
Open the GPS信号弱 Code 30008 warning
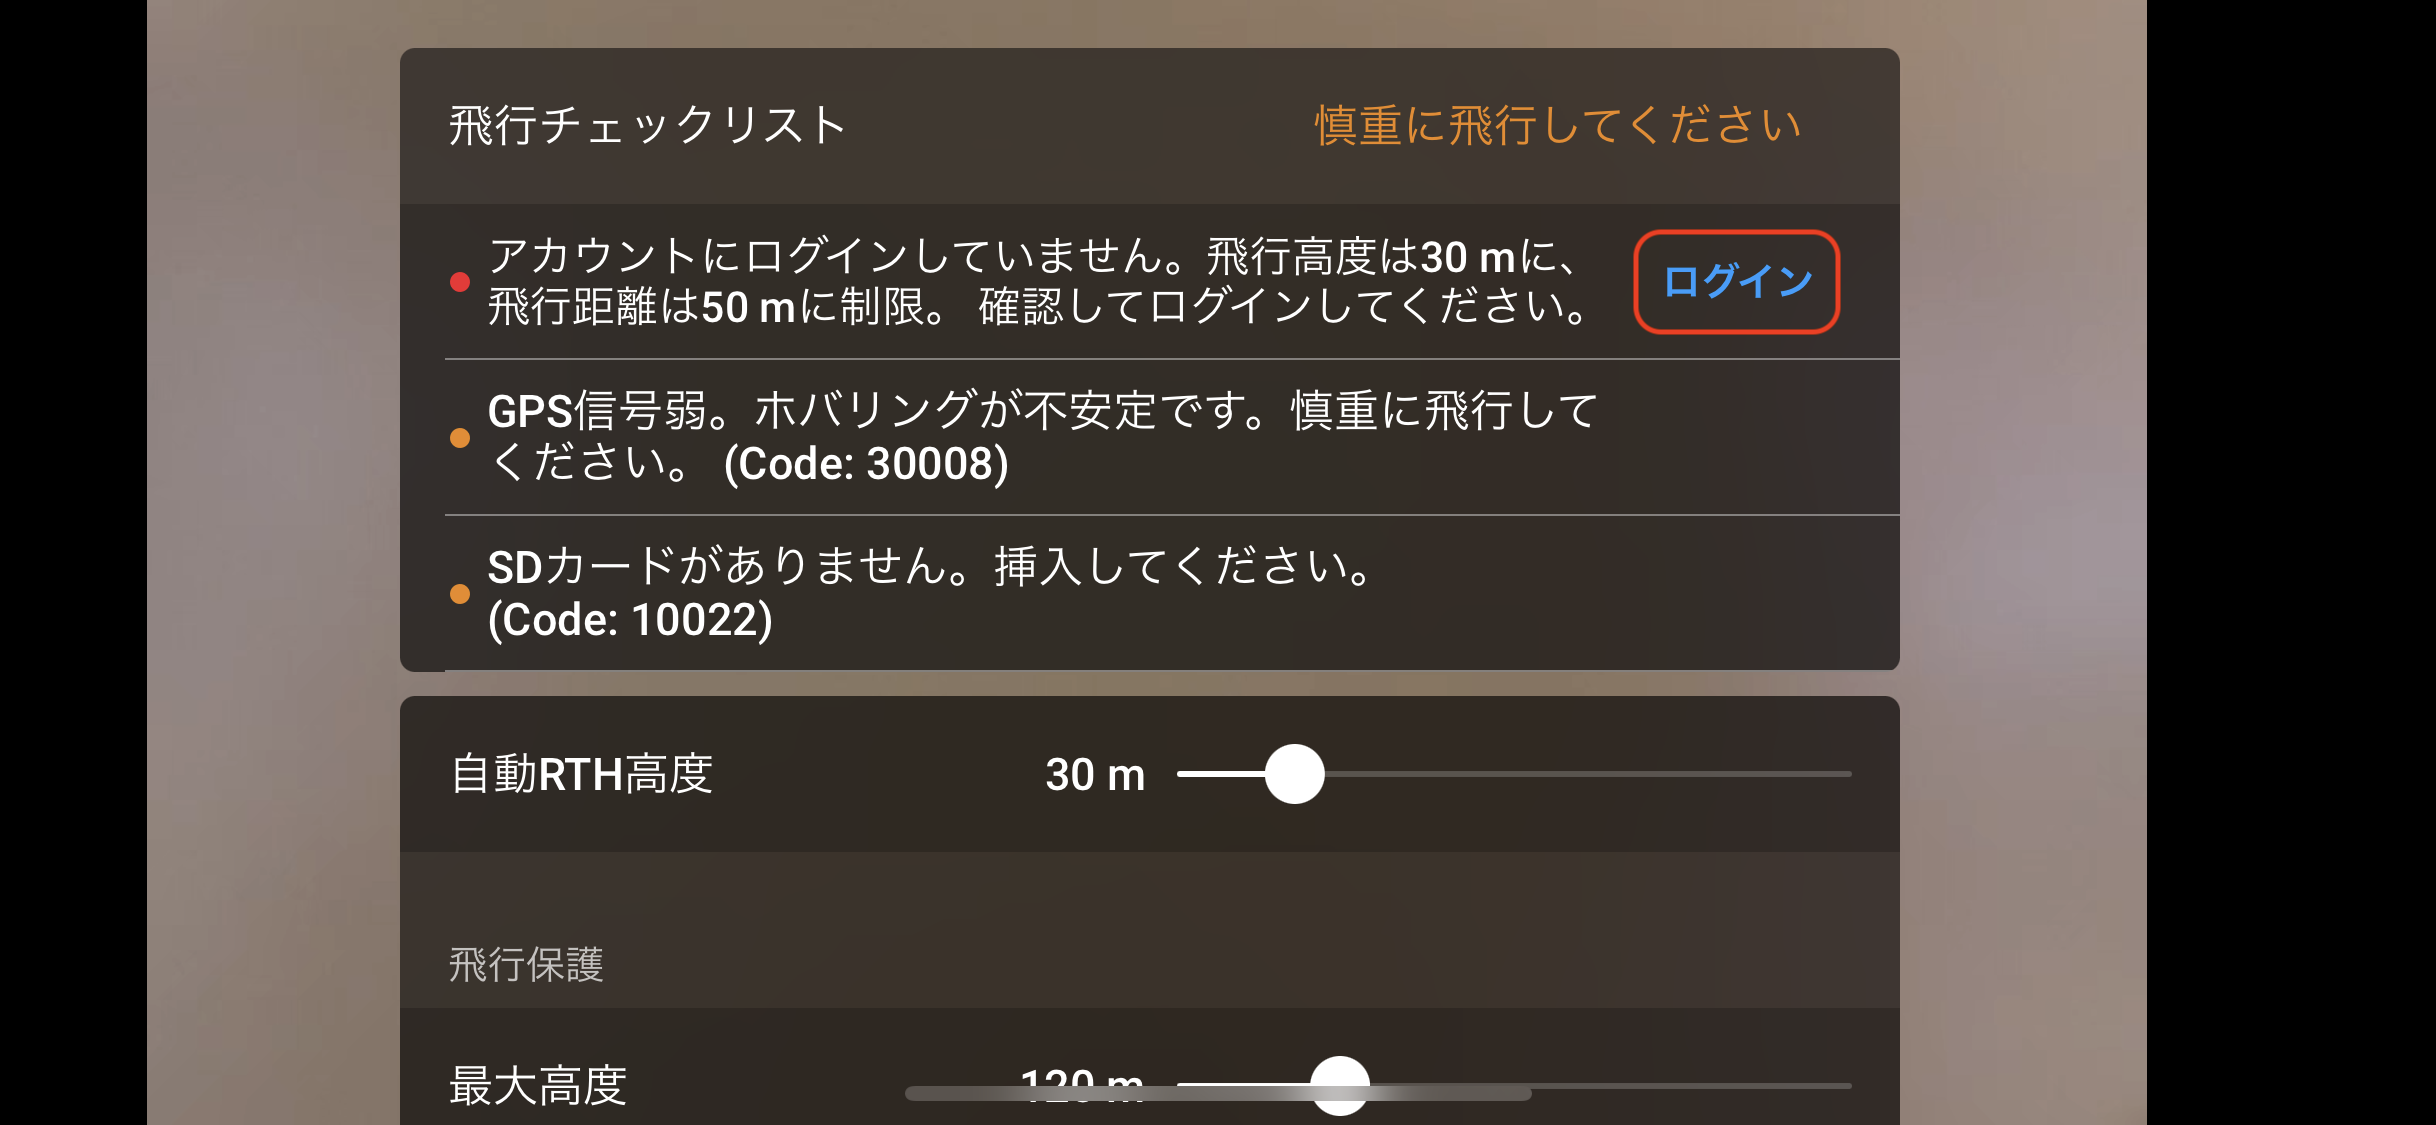pos(1150,438)
